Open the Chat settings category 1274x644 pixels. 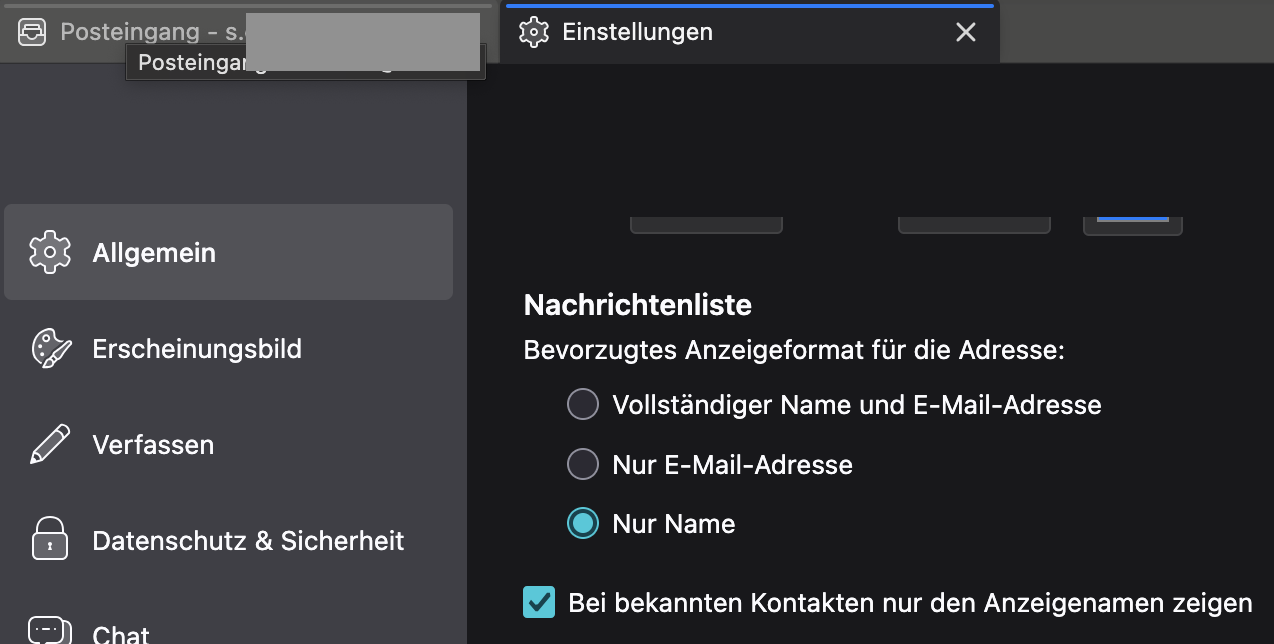(x=121, y=634)
